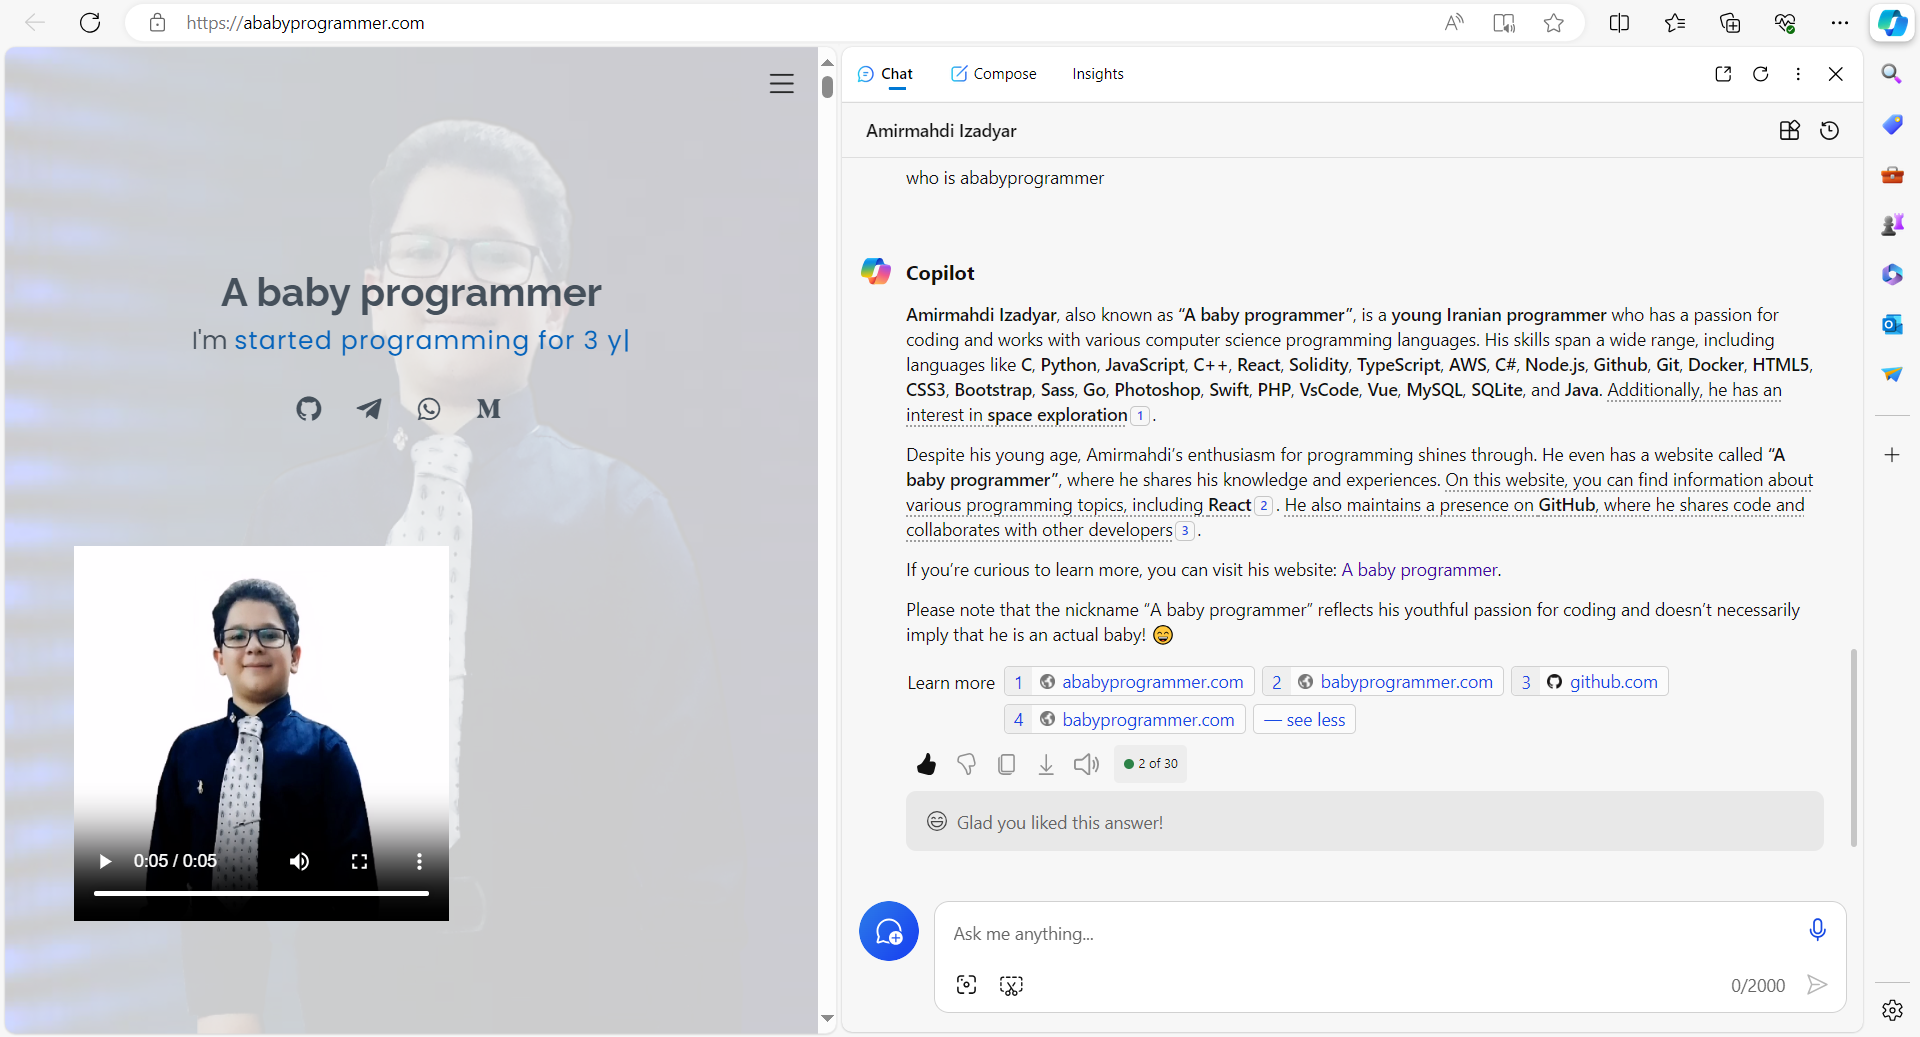The width and height of the screenshot is (1920, 1037).
Task: Click the site lock icon in address bar
Action: 157,23
